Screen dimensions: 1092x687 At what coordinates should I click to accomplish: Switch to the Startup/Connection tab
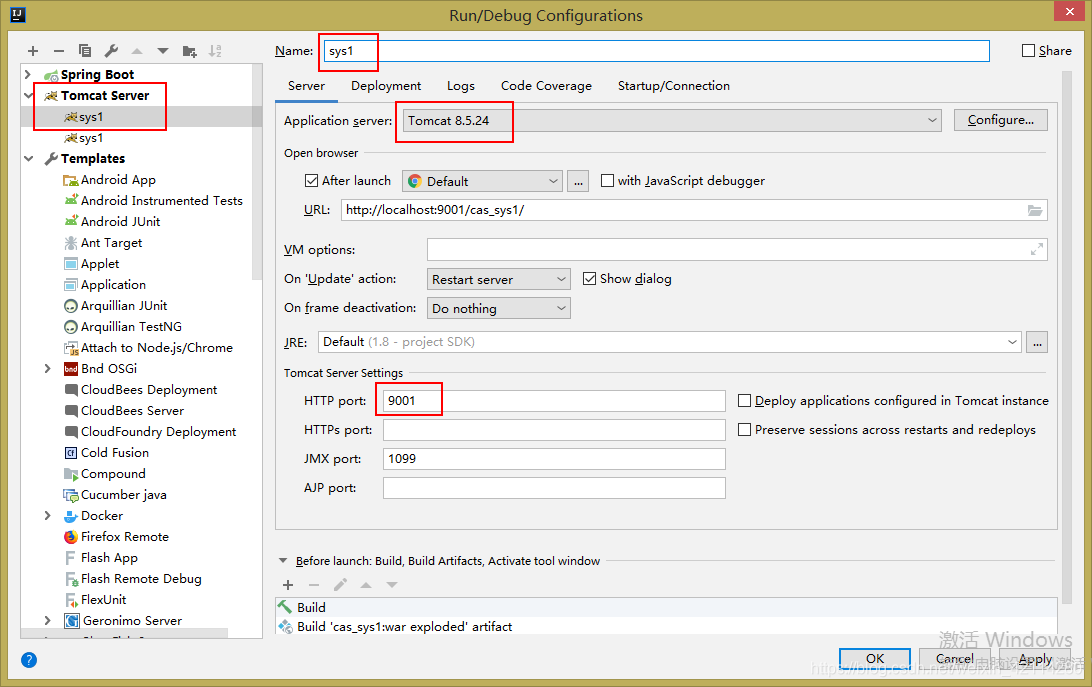click(x=673, y=86)
